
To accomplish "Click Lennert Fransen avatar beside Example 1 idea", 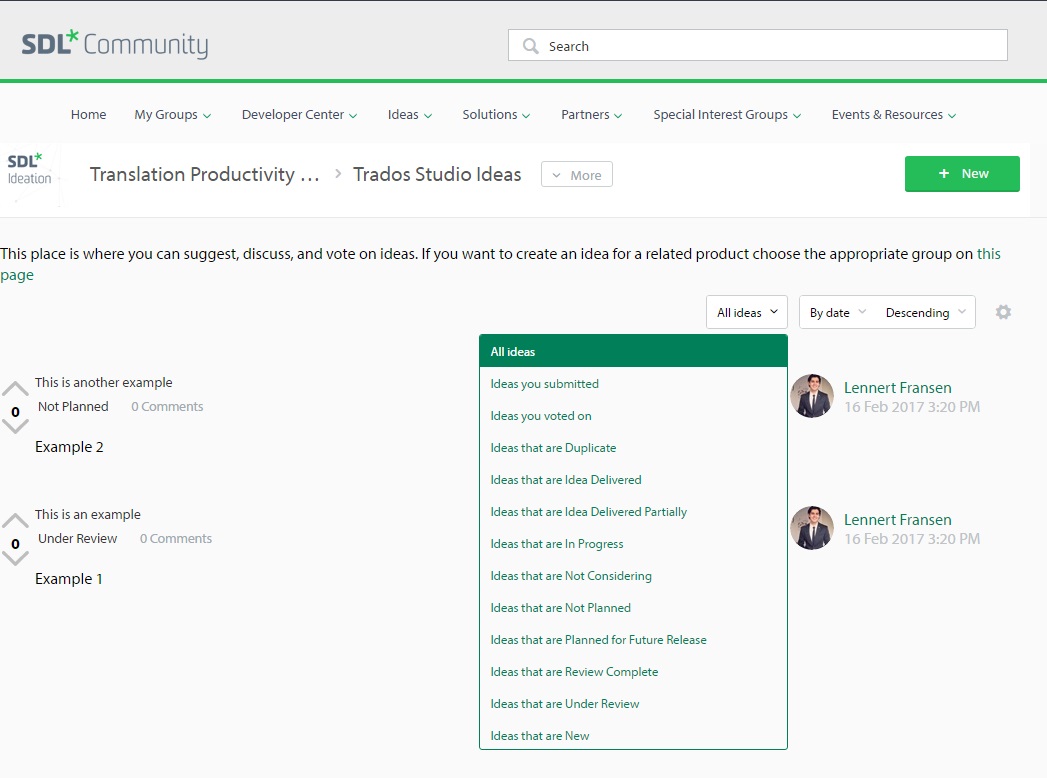I will (812, 528).
